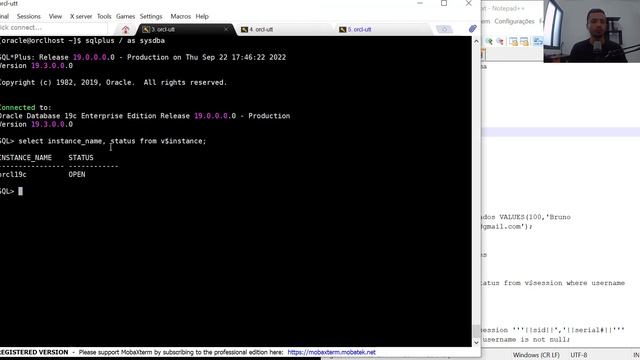Viewport: 640px width, 360px height.
Task: Open the Settings menu
Action: (x=151, y=16)
